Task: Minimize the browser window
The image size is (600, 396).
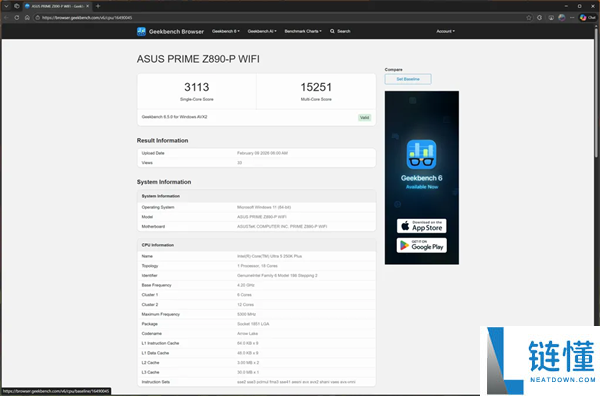Action: pos(566,6)
